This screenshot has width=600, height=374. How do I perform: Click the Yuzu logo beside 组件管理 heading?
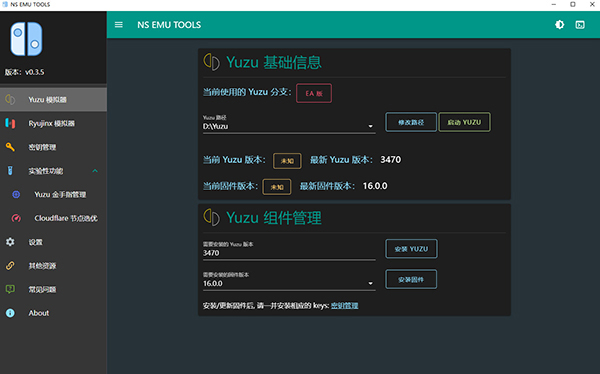pyautogui.click(x=212, y=217)
